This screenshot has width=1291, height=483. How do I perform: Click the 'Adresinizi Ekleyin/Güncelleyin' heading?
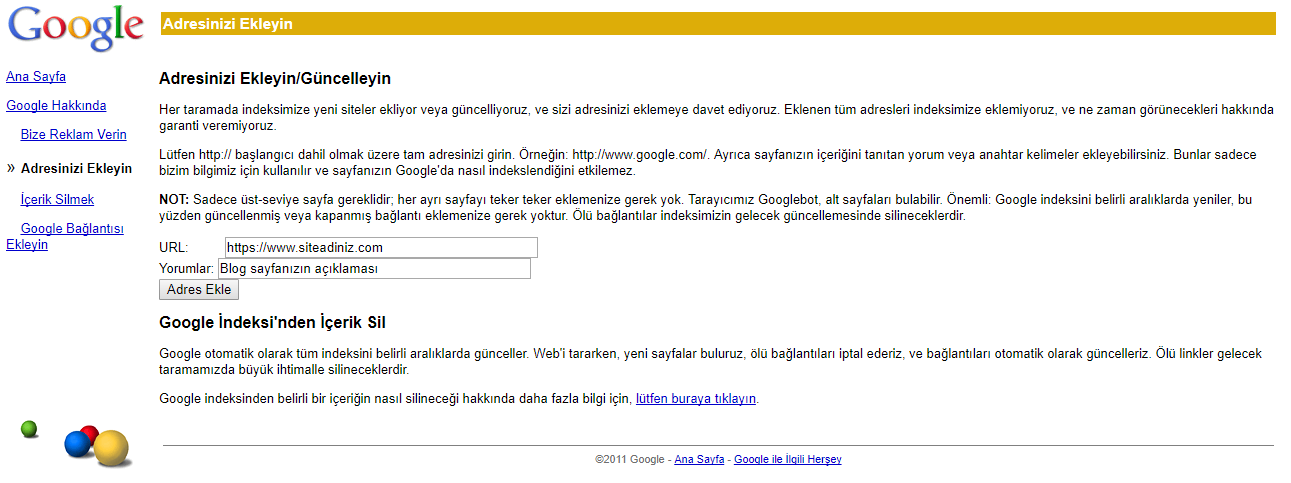pos(275,78)
